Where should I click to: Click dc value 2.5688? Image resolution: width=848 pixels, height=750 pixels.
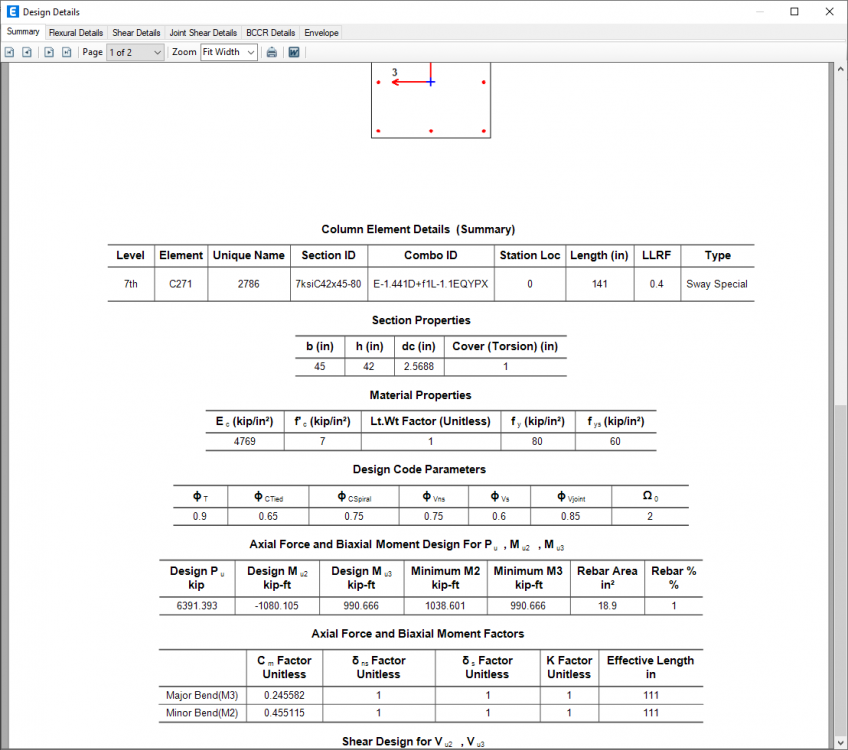point(419,367)
